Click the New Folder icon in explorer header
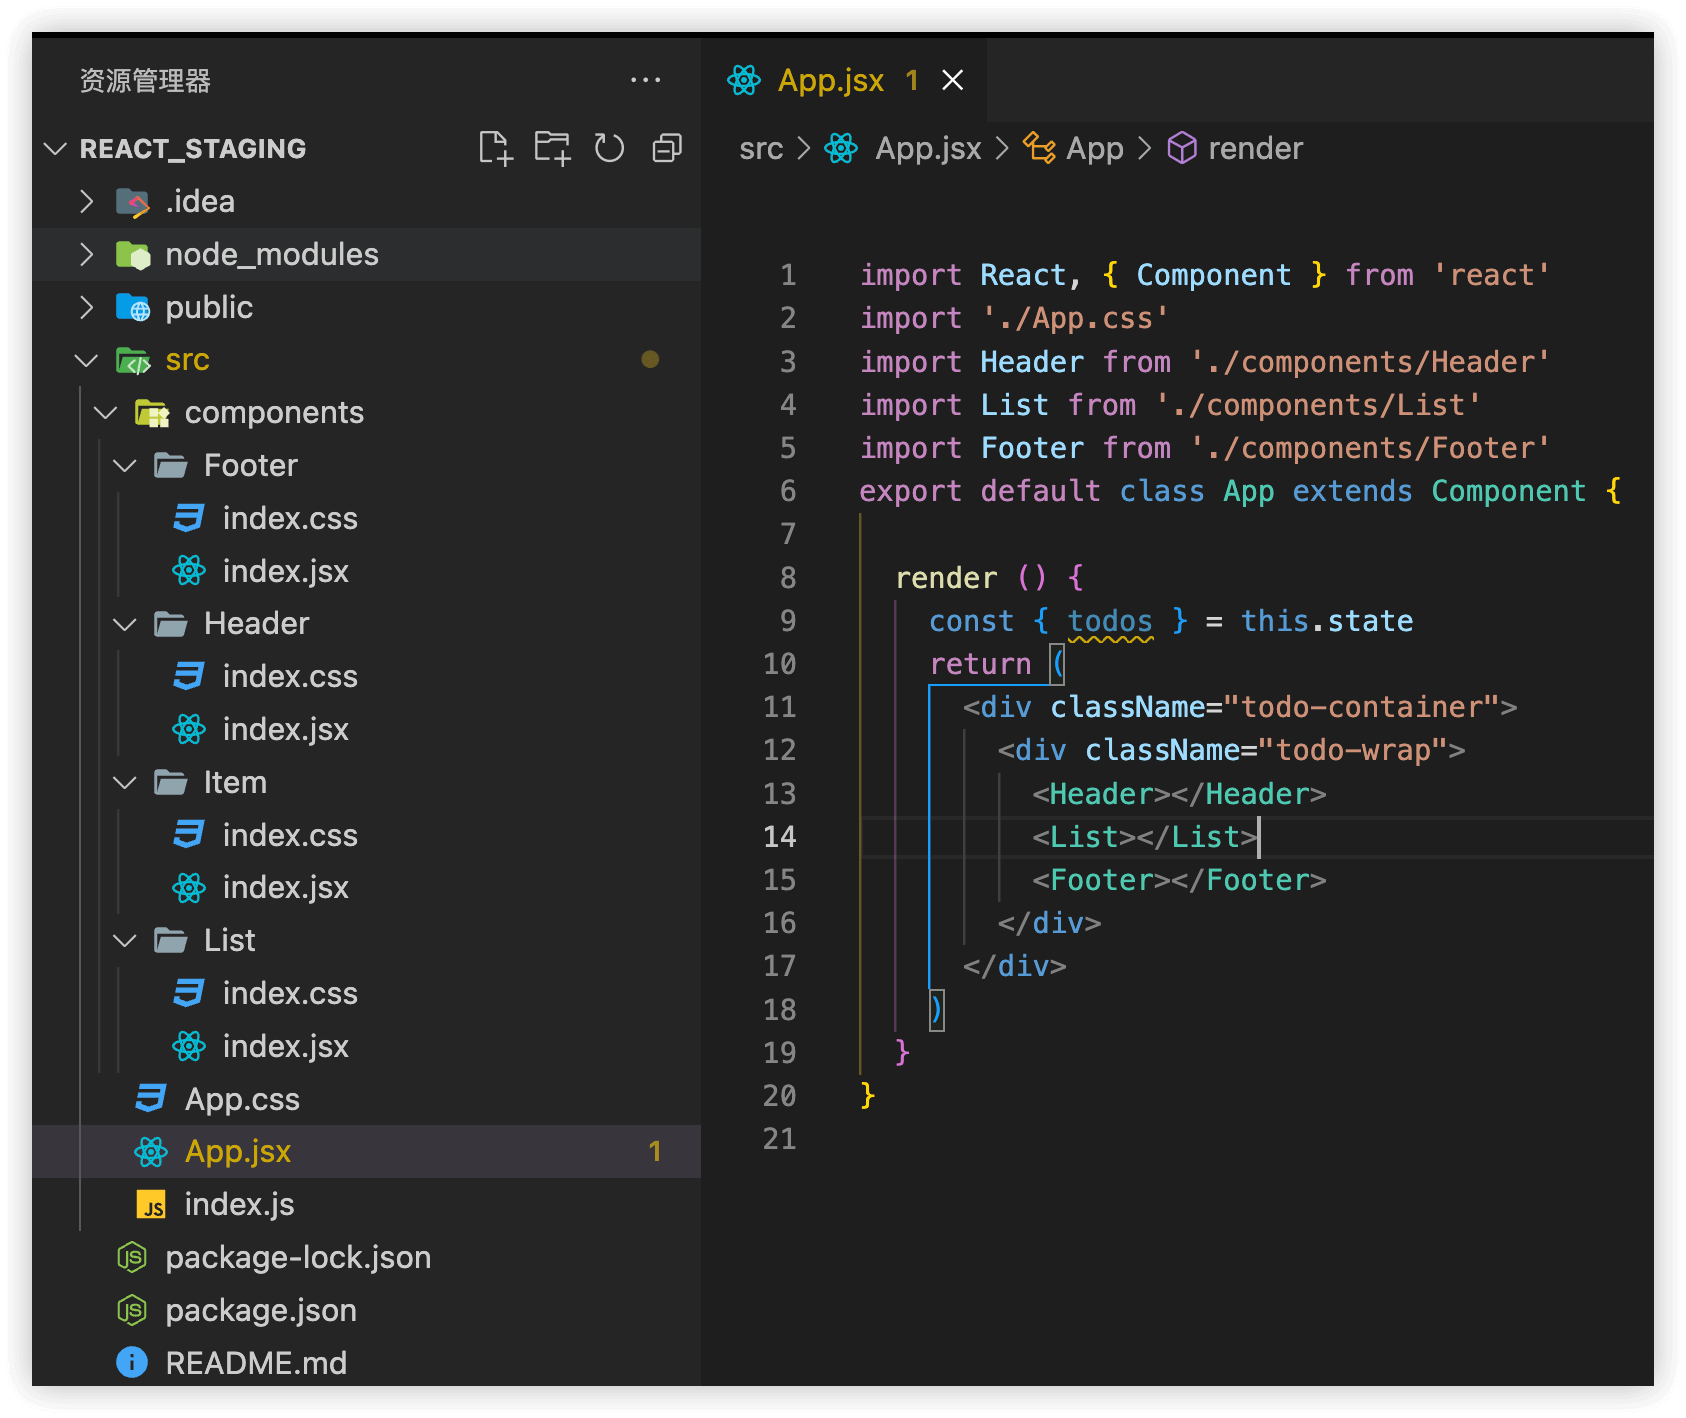This screenshot has width=1686, height=1418. (552, 148)
